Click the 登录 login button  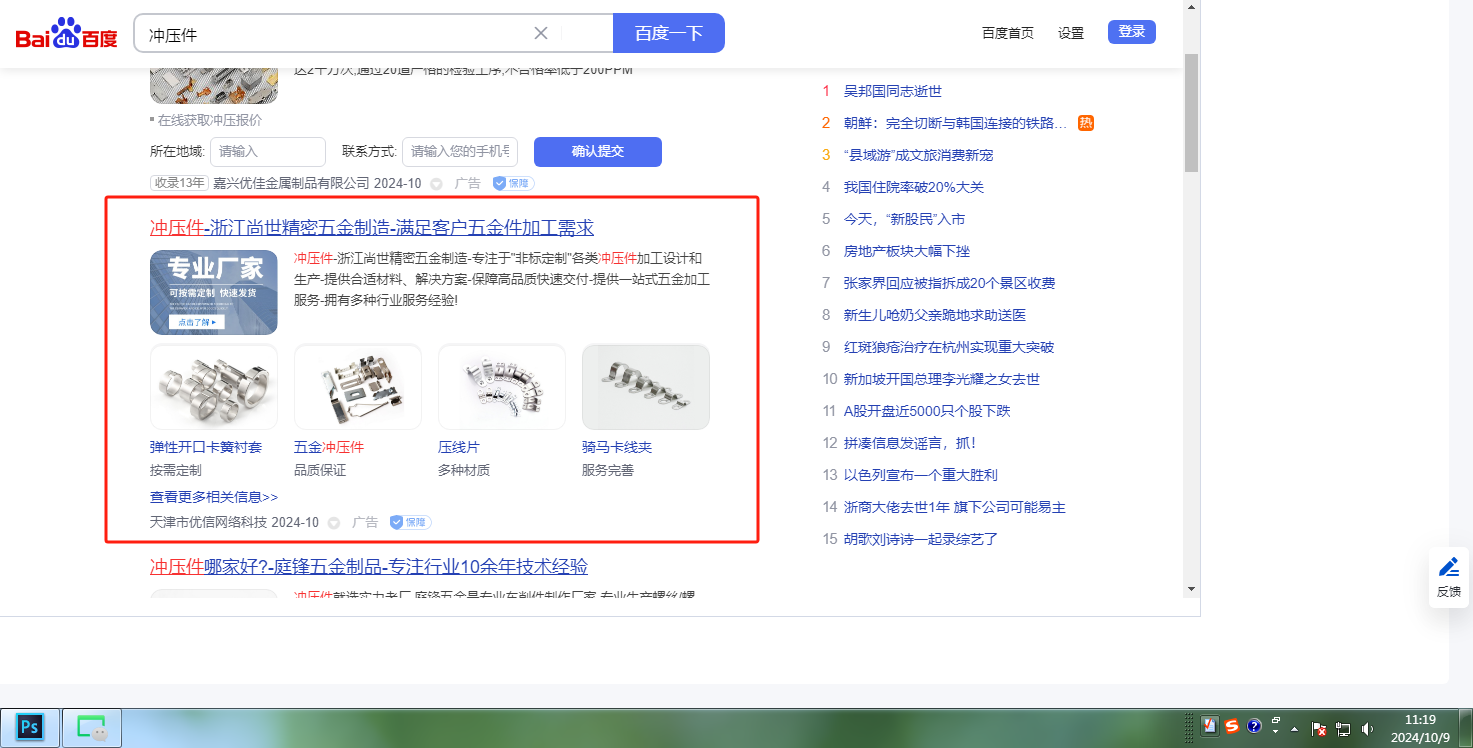coord(1132,32)
